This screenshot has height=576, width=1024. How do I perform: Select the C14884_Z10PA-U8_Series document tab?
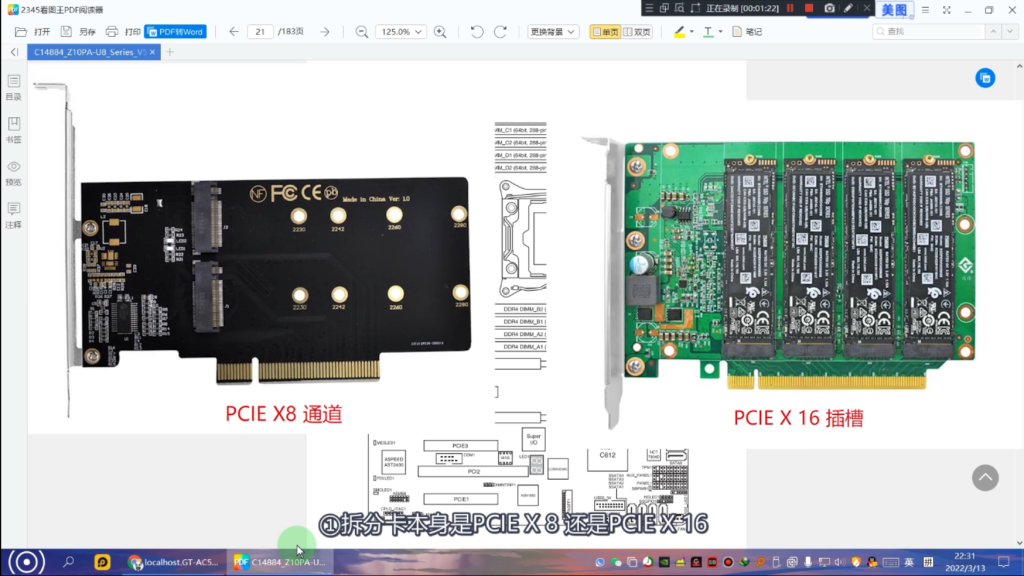pos(88,52)
